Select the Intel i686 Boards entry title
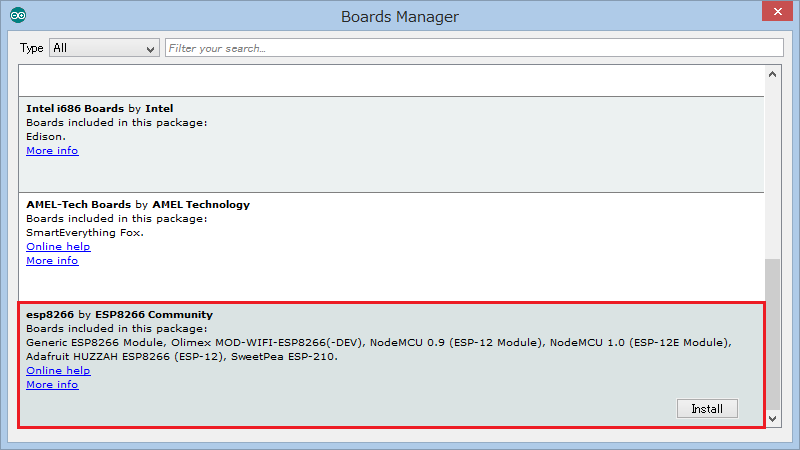The image size is (800, 450). (99, 108)
